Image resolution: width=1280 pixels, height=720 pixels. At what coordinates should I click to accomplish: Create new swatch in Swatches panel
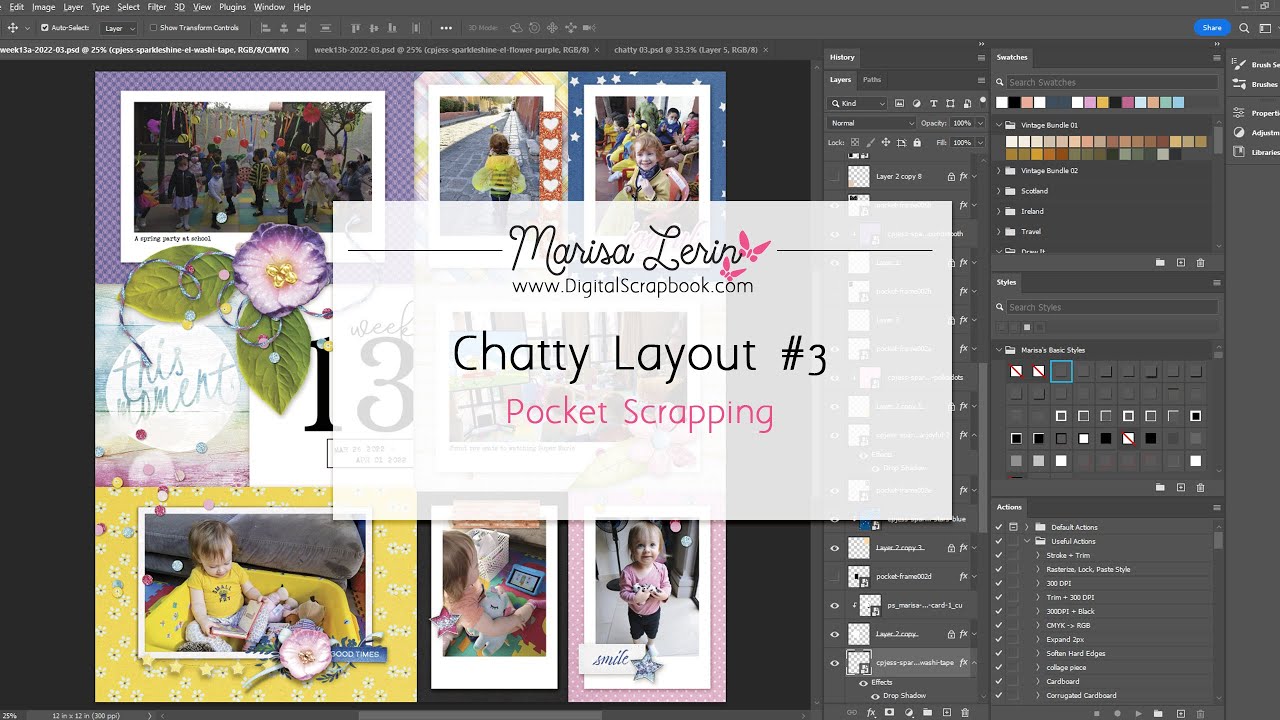pos(1181,262)
